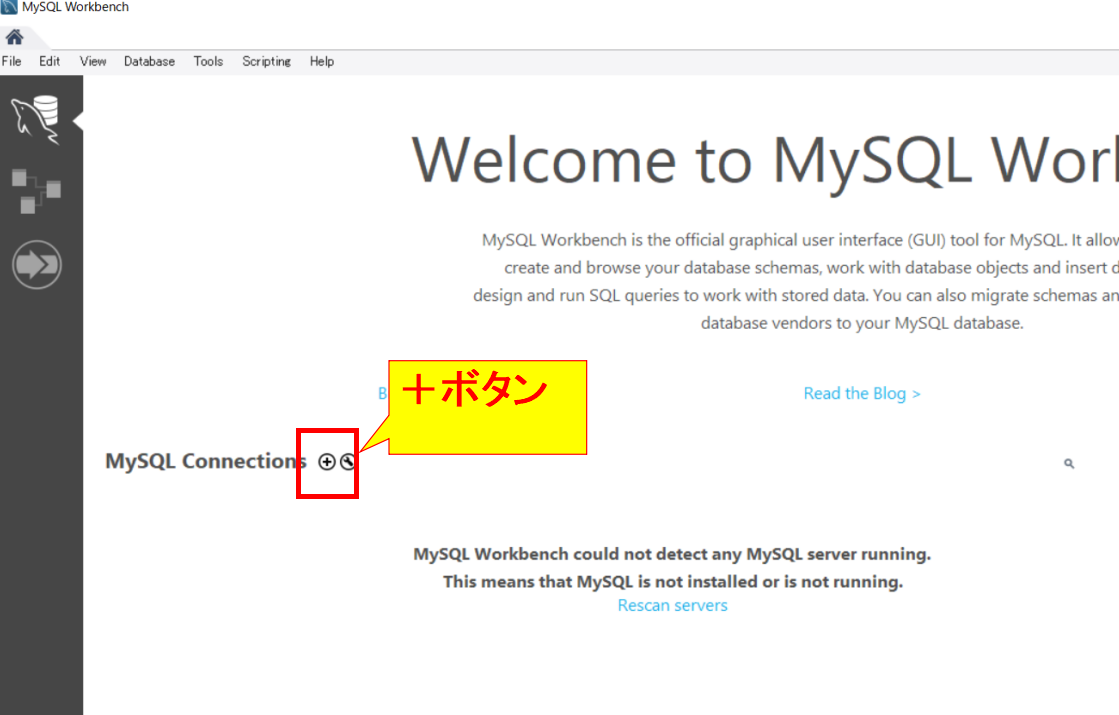Screen dimensions: 1119x715
Task: Open the View menu
Action: 93,61
